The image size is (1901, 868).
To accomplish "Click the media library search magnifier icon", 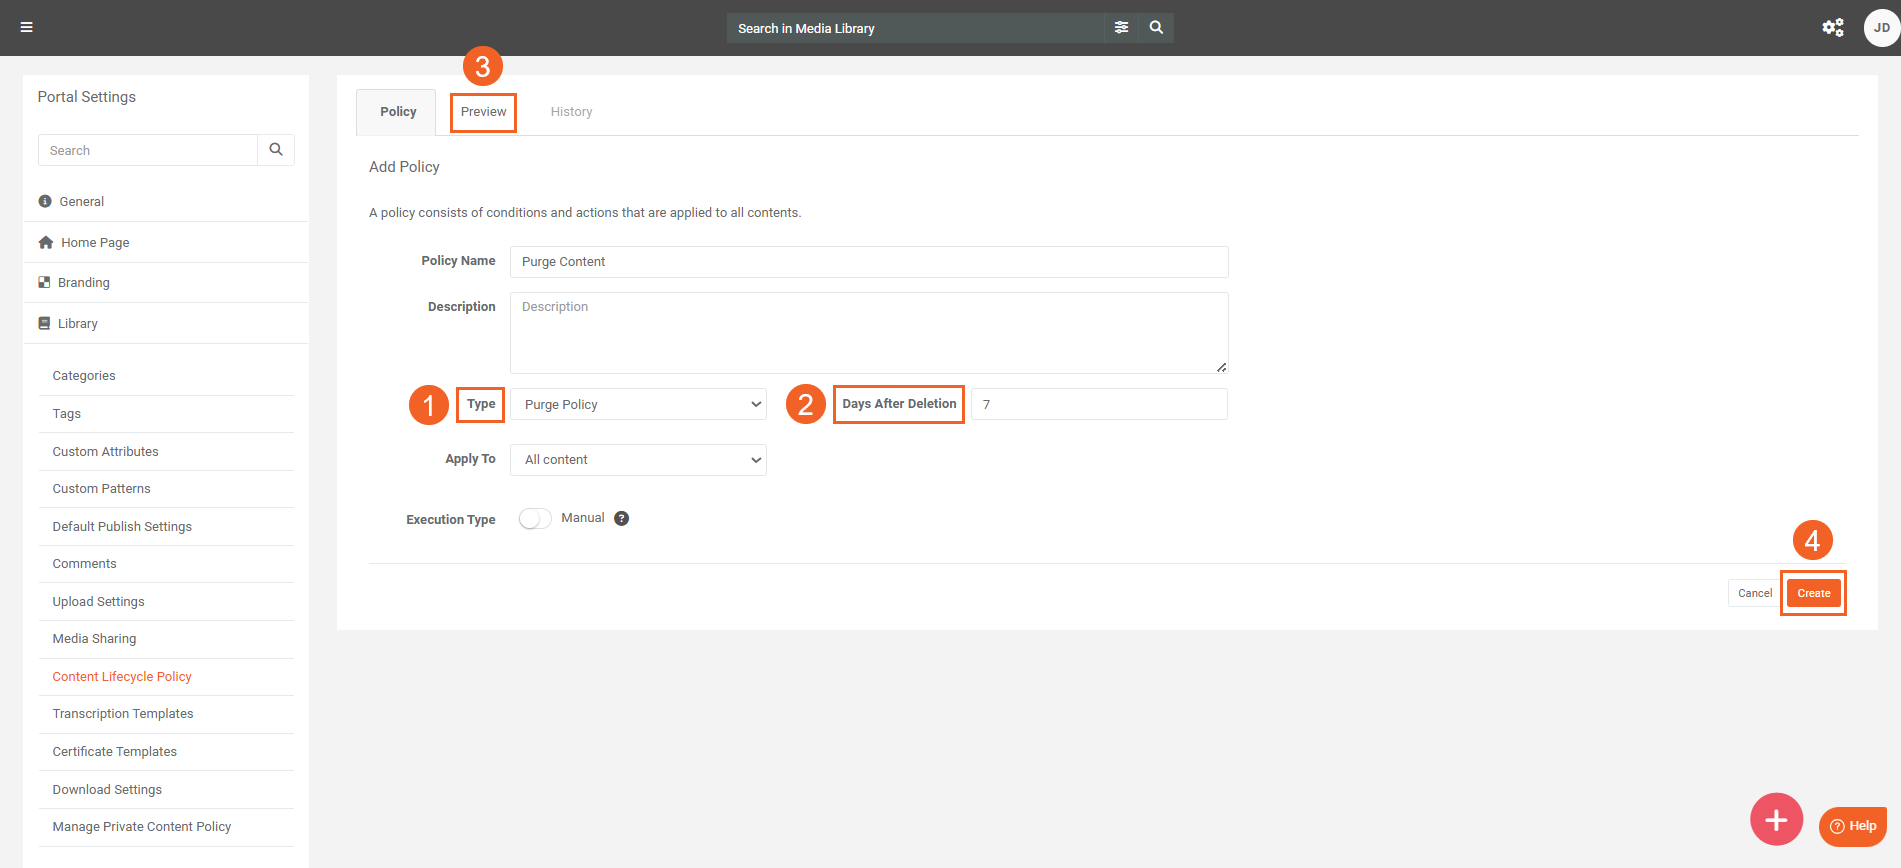I will [1156, 28].
